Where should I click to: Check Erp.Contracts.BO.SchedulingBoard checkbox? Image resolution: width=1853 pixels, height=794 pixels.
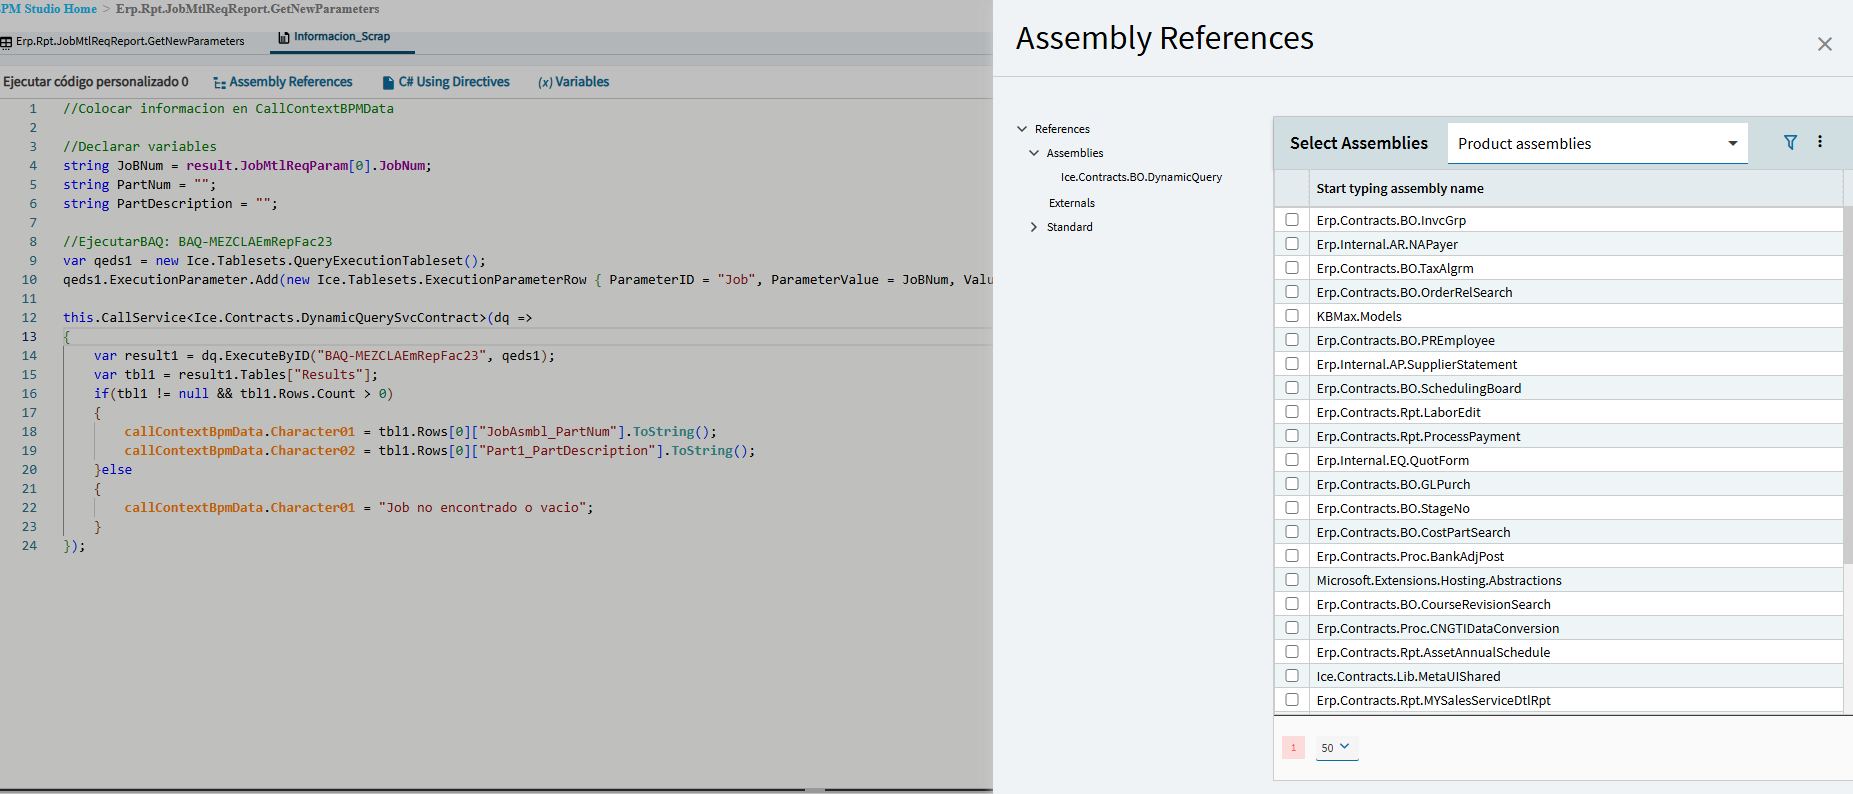pyautogui.click(x=1292, y=388)
